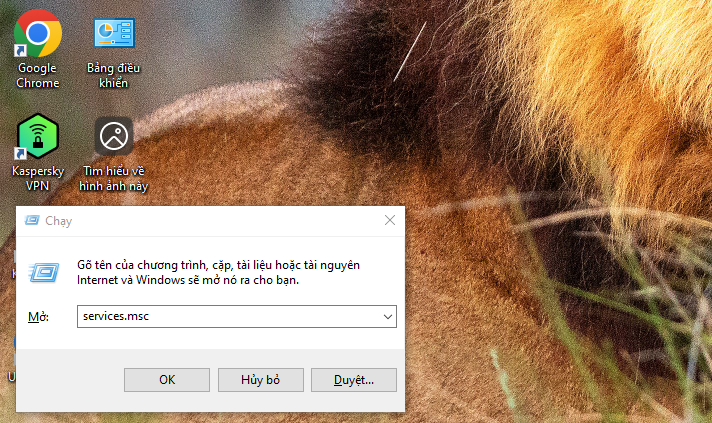Select the Bảng điều khiển desktop icon
The image size is (712, 423).
point(114,36)
